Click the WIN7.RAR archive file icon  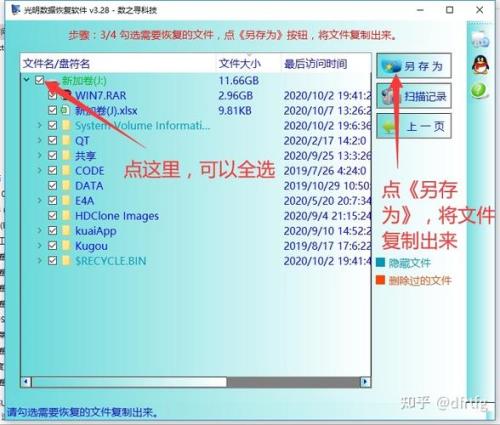[67, 95]
